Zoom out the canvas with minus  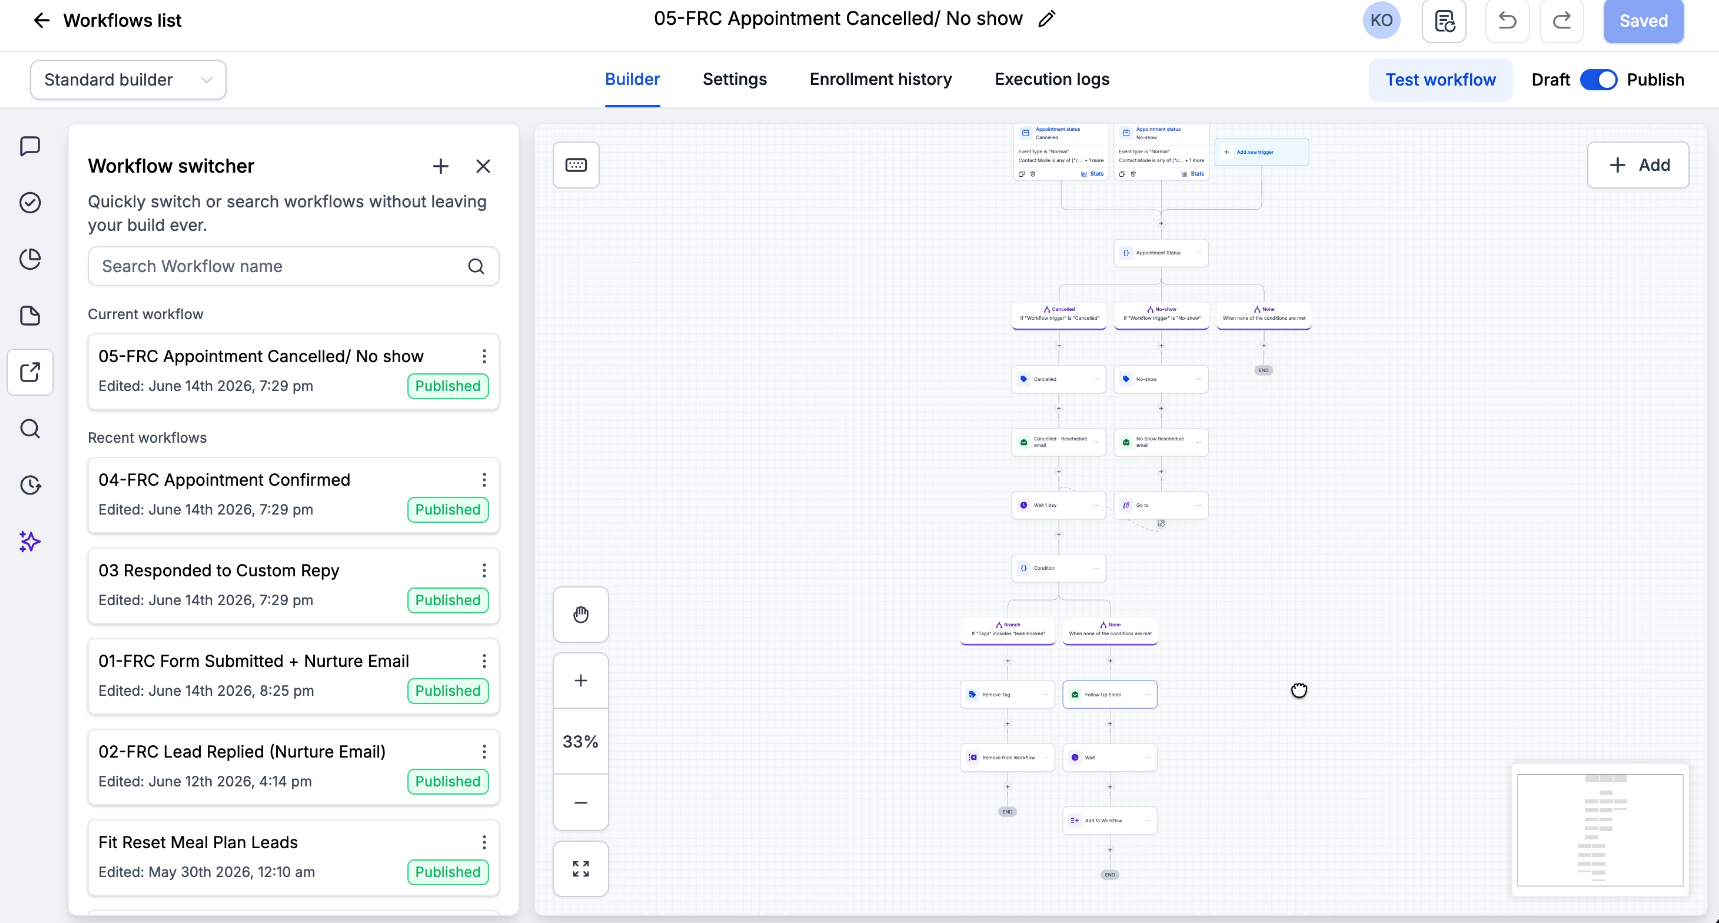click(x=581, y=803)
